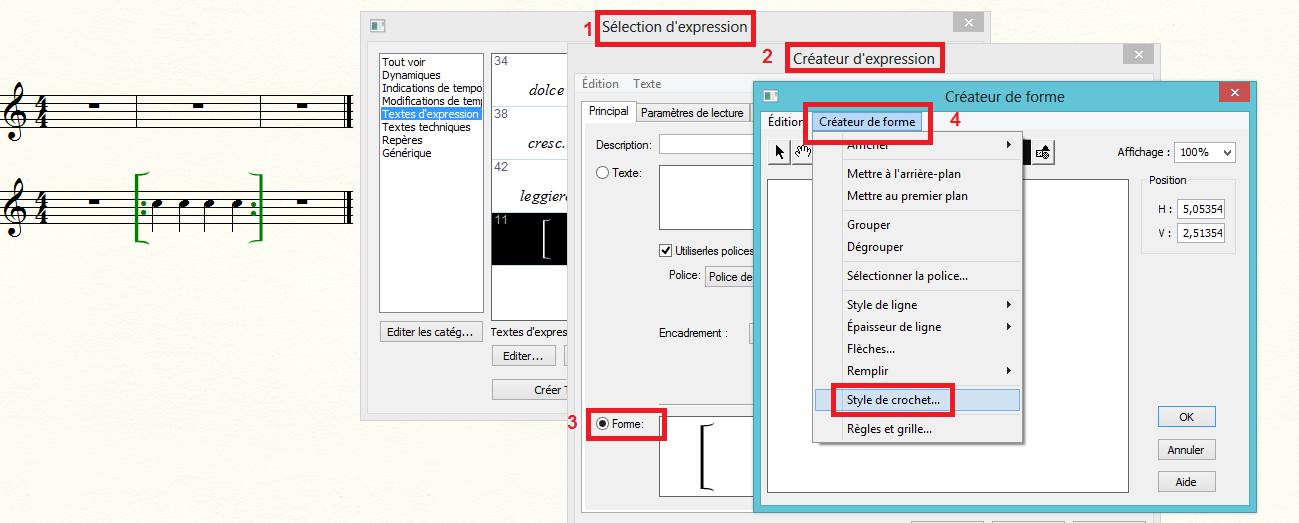
Task: Click the H position input field
Action: [x=1201, y=210]
